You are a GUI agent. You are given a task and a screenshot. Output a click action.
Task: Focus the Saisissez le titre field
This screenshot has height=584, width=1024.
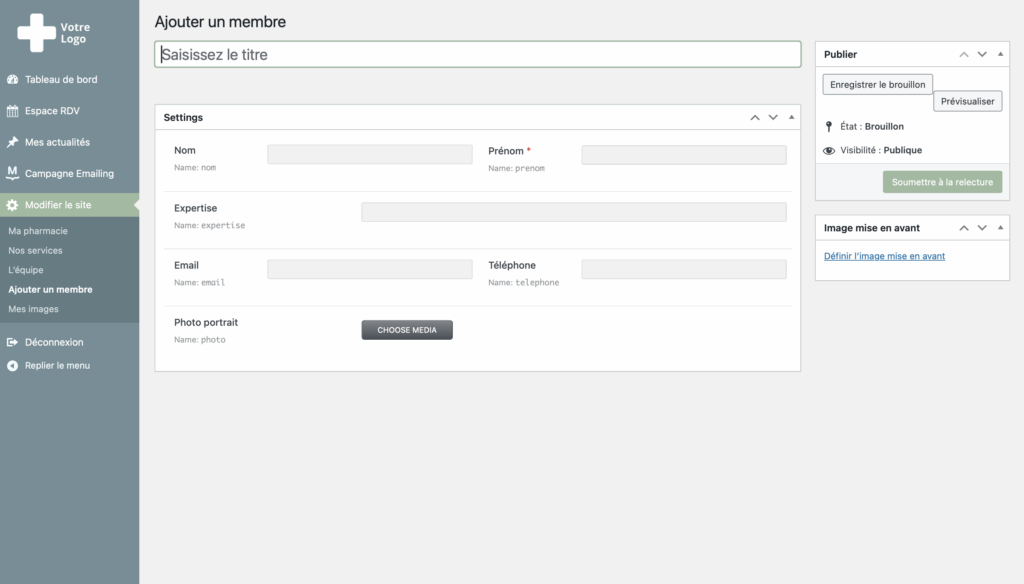coord(477,54)
